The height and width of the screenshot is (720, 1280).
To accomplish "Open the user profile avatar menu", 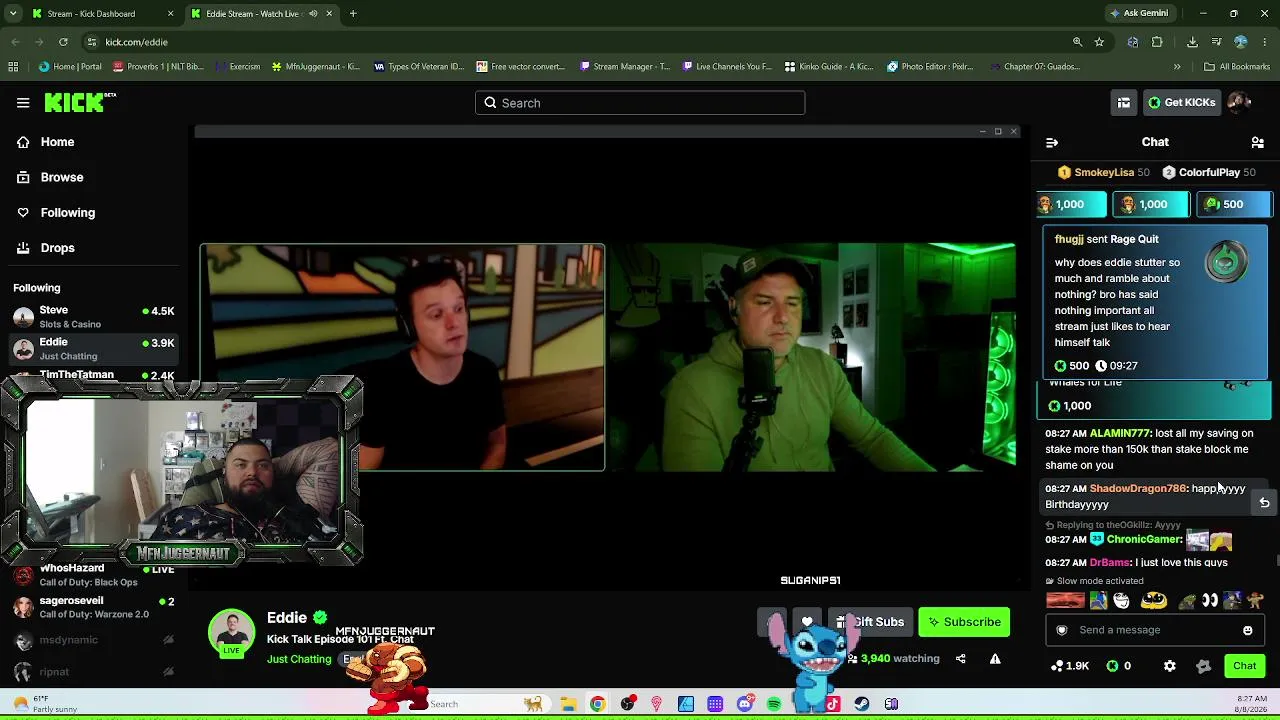I will (x=1239, y=102).
